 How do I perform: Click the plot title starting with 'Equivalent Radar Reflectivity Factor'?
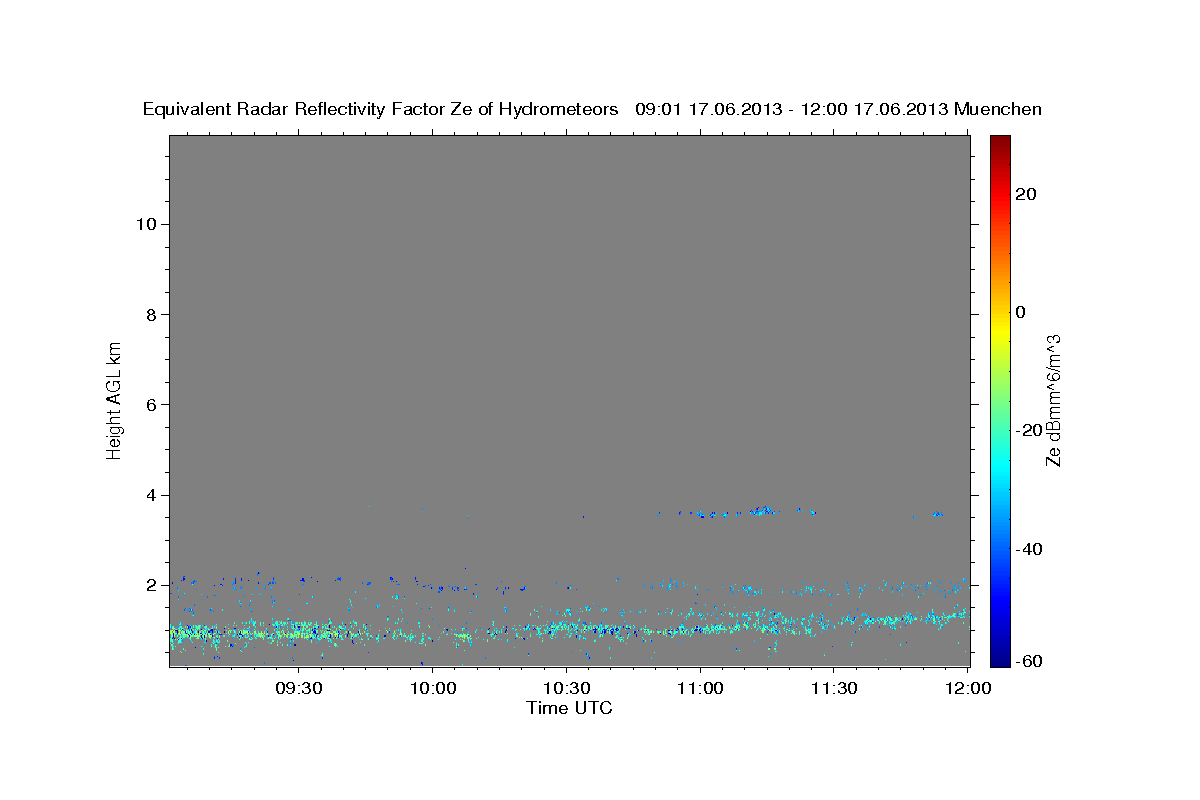[592, 109]
